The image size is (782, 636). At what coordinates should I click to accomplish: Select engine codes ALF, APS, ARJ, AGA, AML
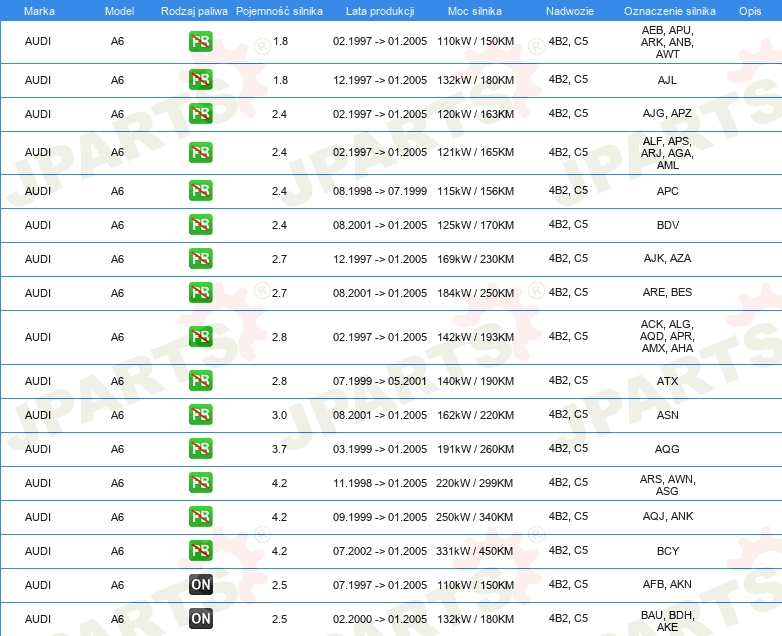click(667, 153)
